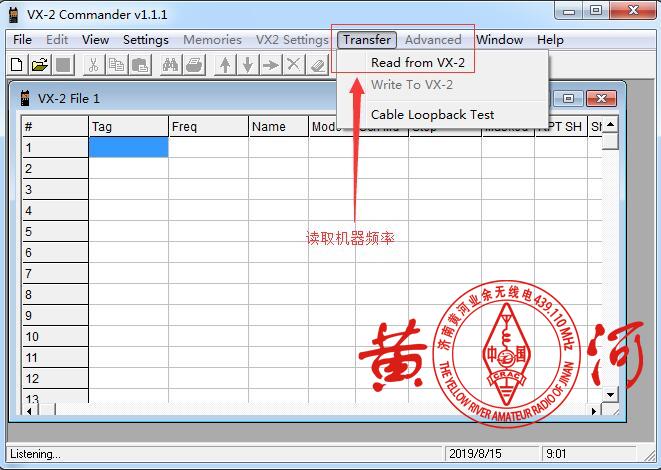
Task: Click the row 5 header
Action: 54,231
